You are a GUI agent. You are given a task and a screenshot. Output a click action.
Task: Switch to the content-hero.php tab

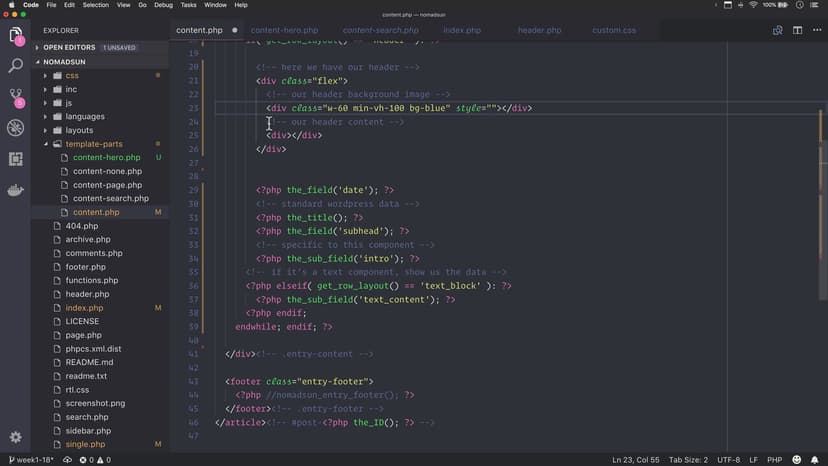click(x=284, y=30)
